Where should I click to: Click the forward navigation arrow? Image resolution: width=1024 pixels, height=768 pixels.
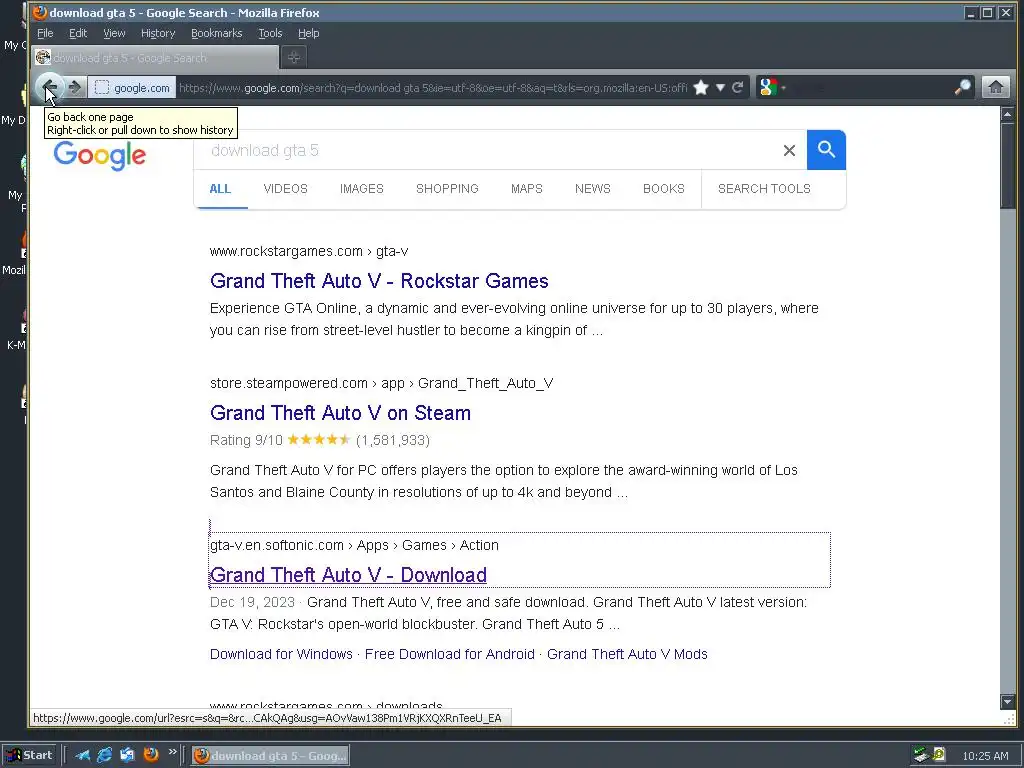pyautogui.click(x=74, y=88)
